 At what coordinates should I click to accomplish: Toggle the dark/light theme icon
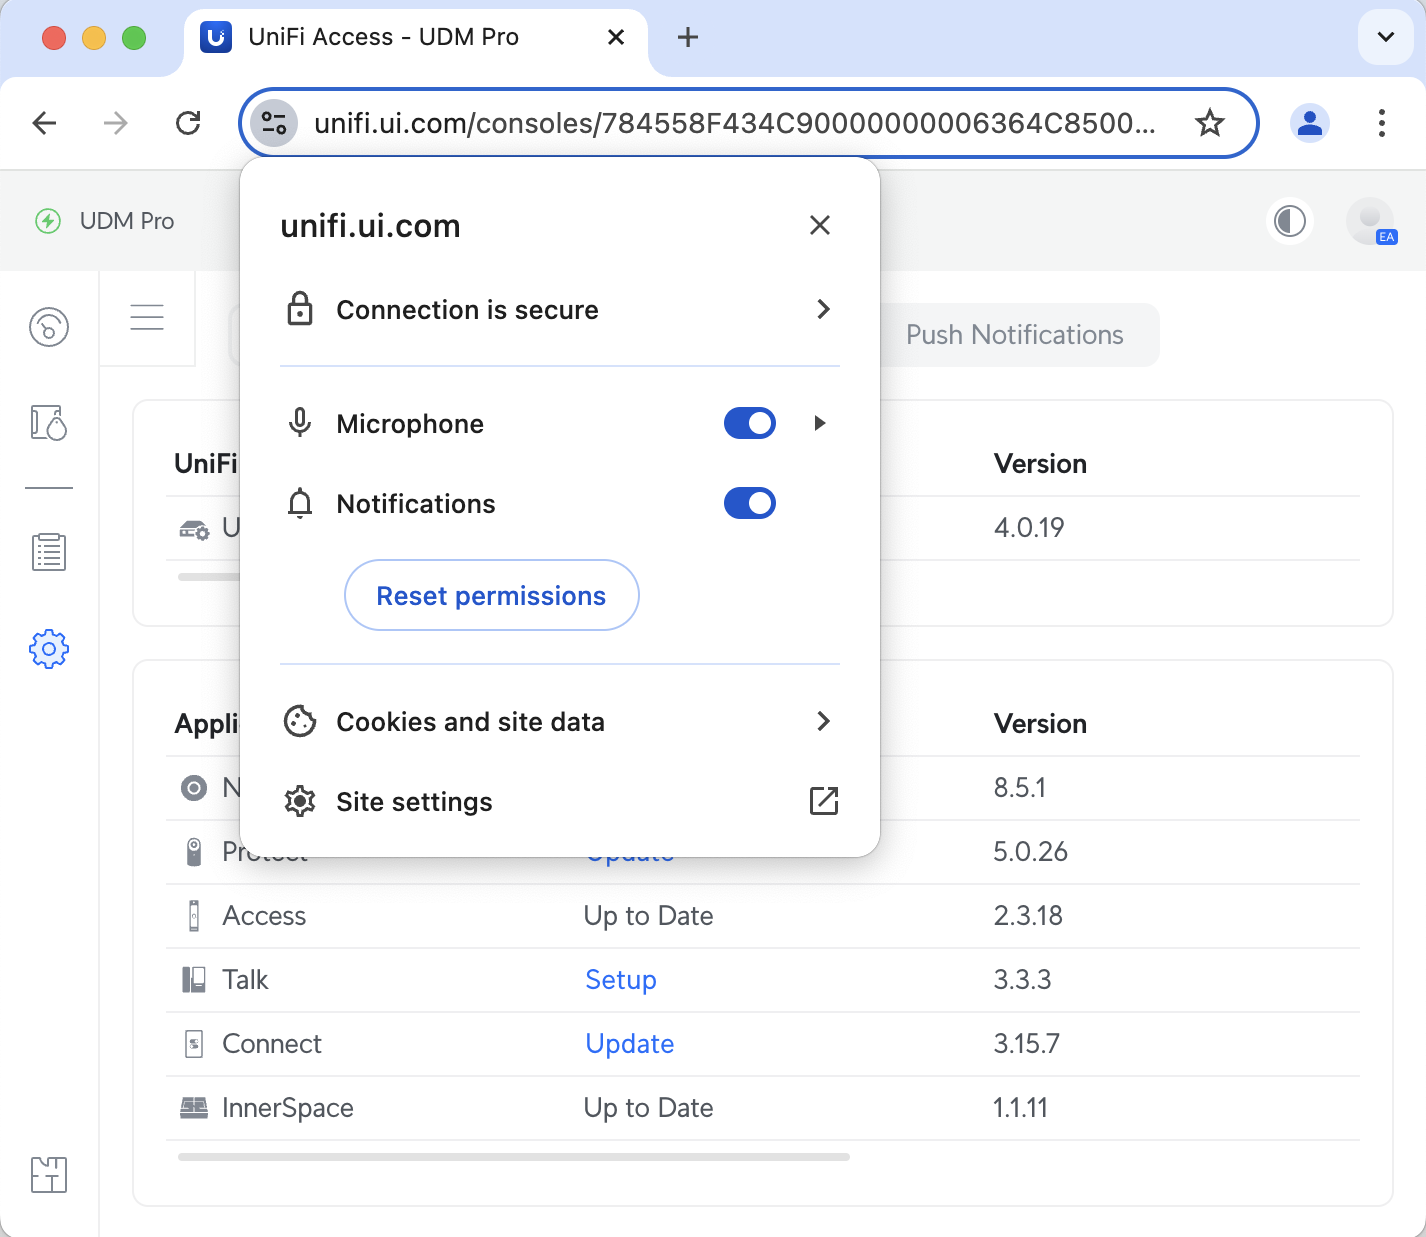pyautogui.click(x=1290, y=221)
